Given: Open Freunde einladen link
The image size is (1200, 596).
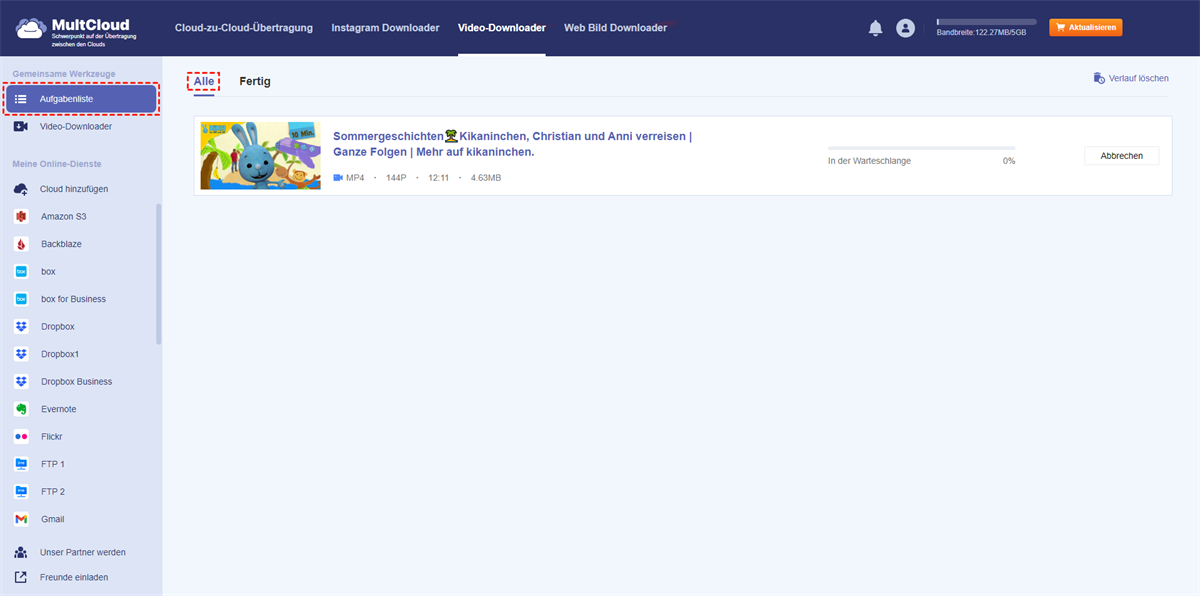Looking at the screenshot, I should 74,577.
